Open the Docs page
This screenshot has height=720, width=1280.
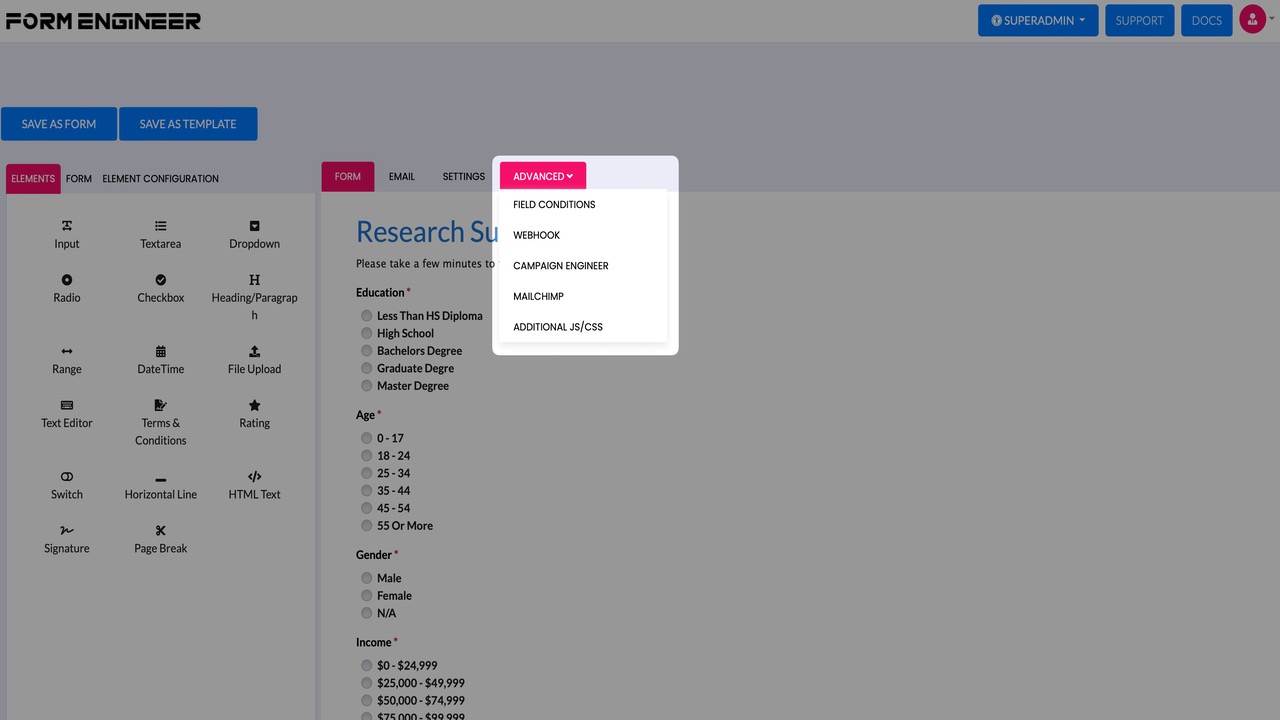(x=1207, y=20)
